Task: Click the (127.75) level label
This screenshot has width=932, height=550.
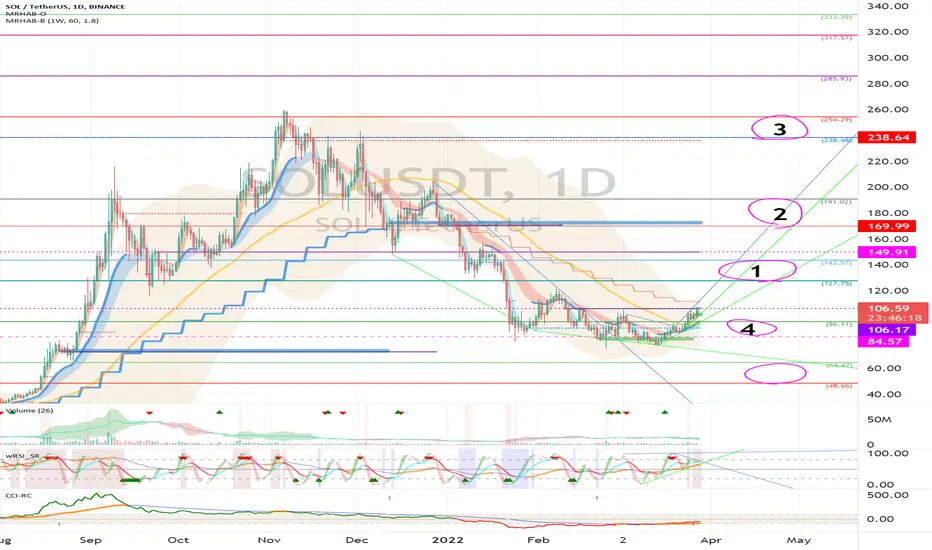Action: (x=836, y=284)
